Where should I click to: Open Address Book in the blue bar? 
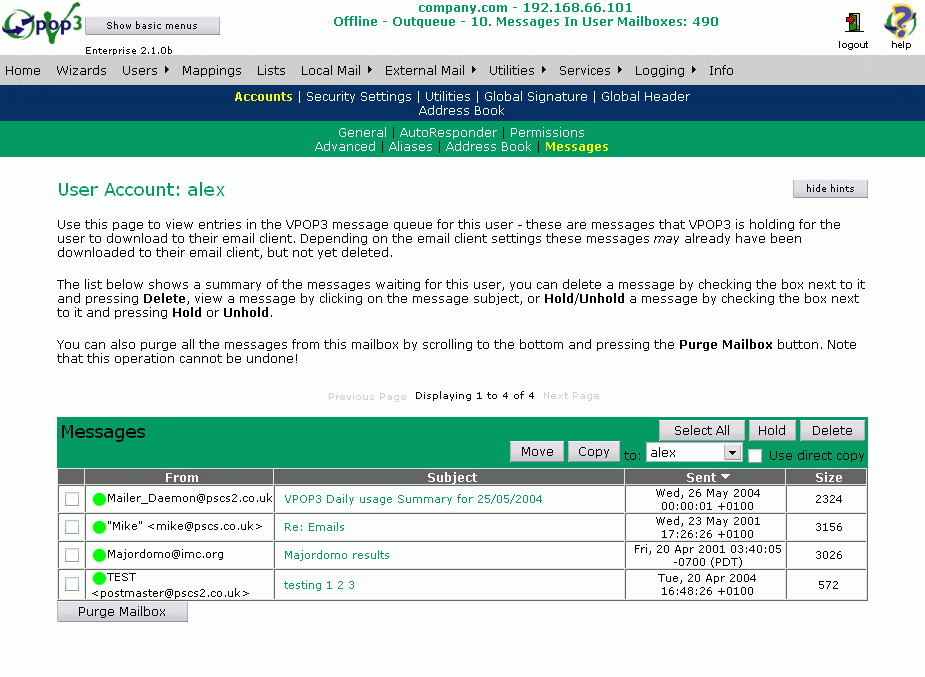(x=461, y=110)
